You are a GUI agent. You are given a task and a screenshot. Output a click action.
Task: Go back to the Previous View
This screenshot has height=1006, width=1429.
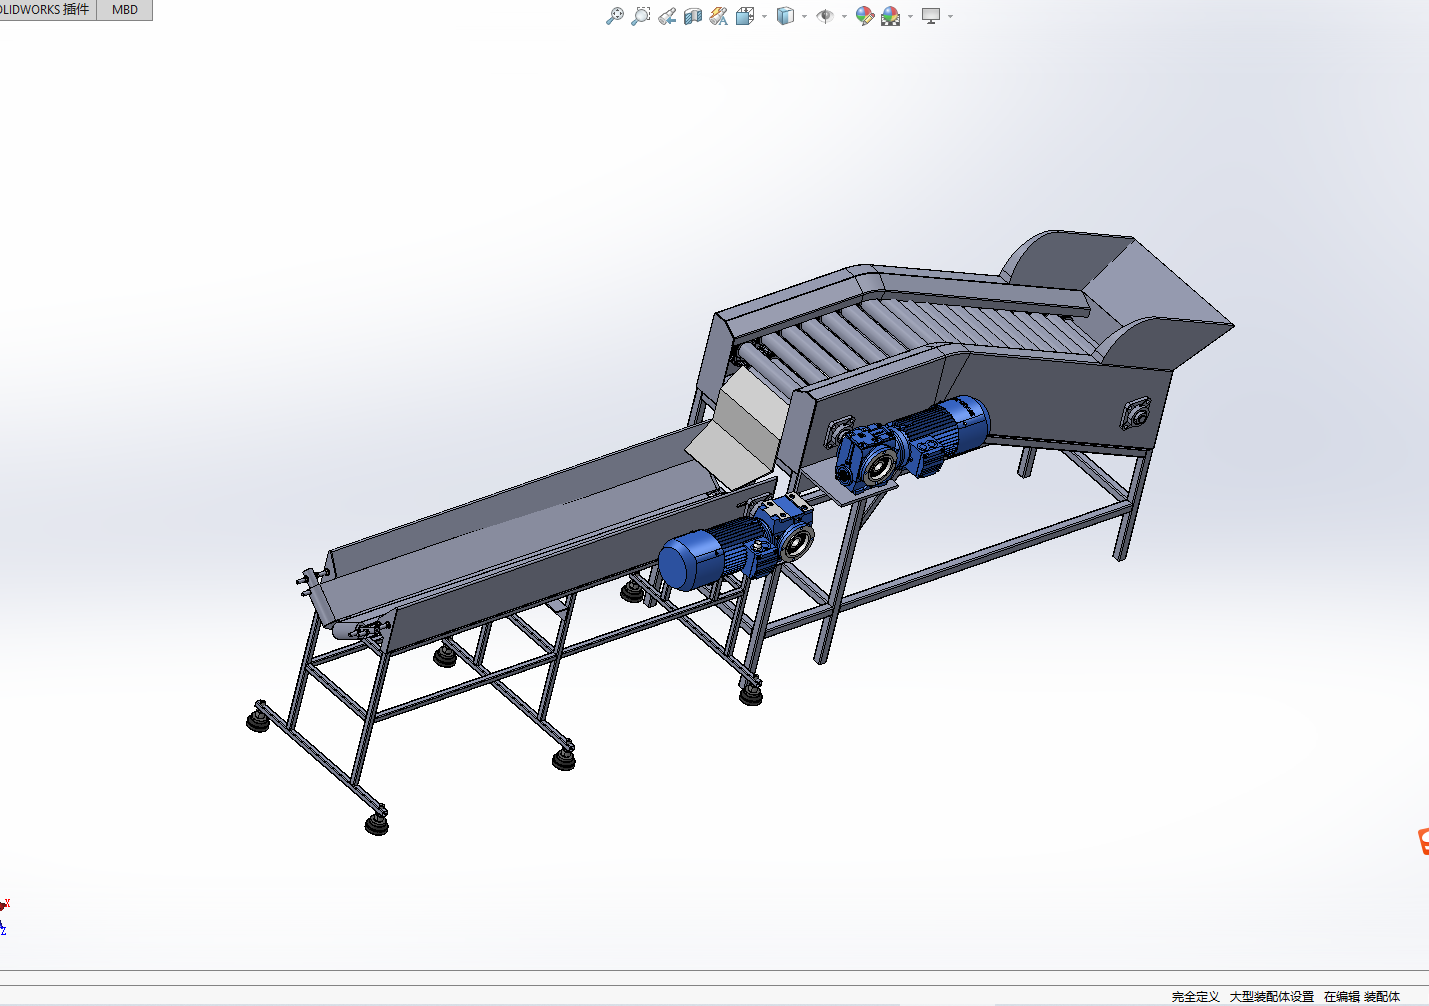[667, 16]
